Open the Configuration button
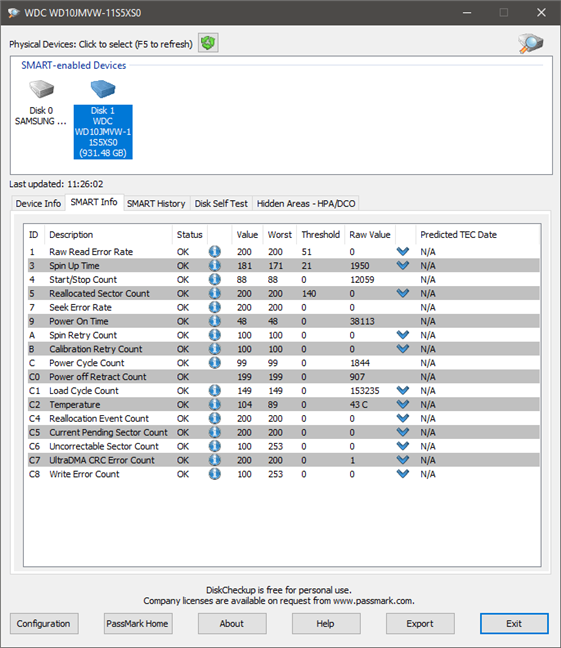The height and width of the screenshot is (648, 561). pos(44,623)
